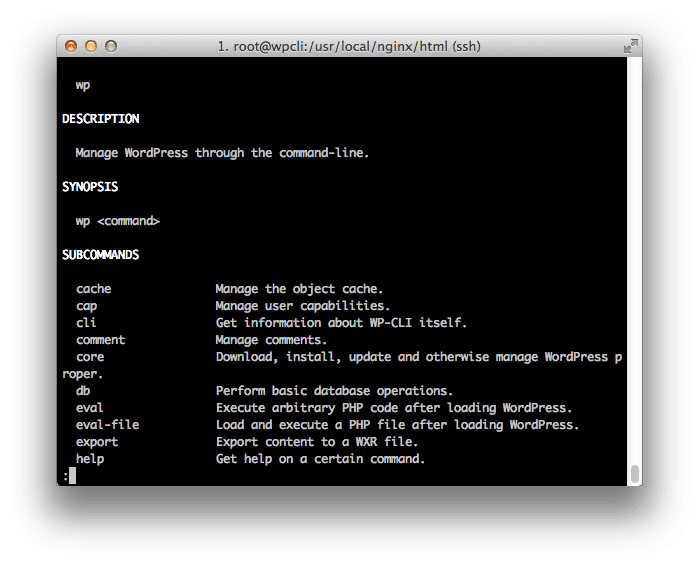699x565 pixels.
Task: Click the 'eval-file' subcommand name
Action: tap(107, 425)
